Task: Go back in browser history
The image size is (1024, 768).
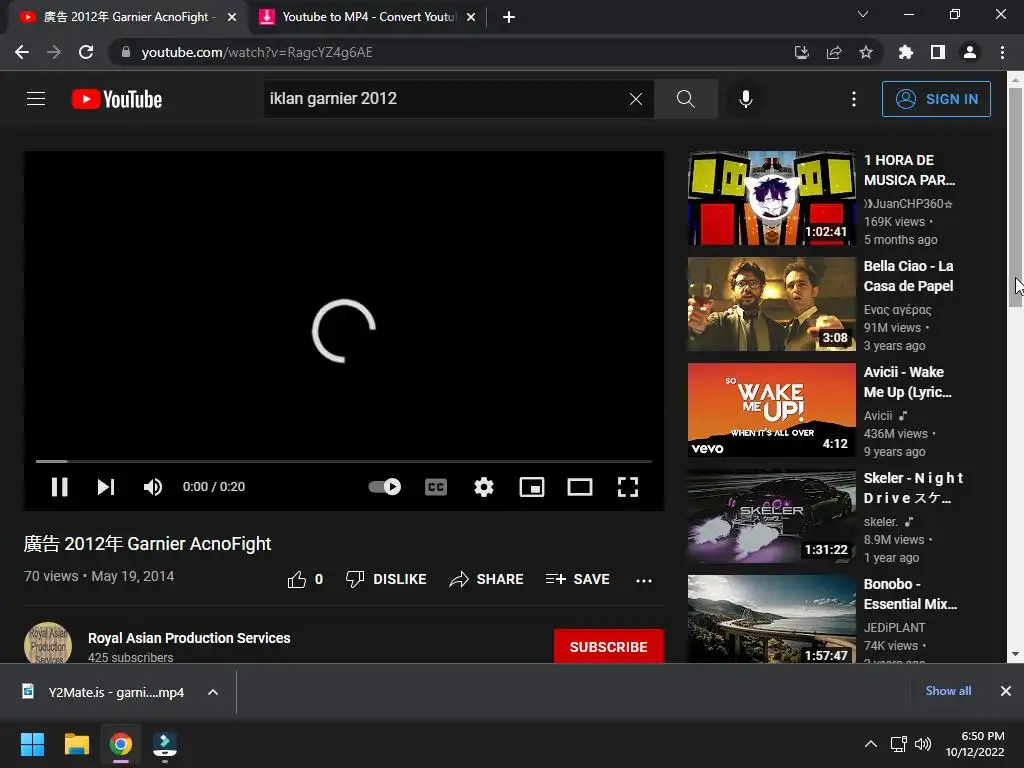Action: (x=22, y=52)
